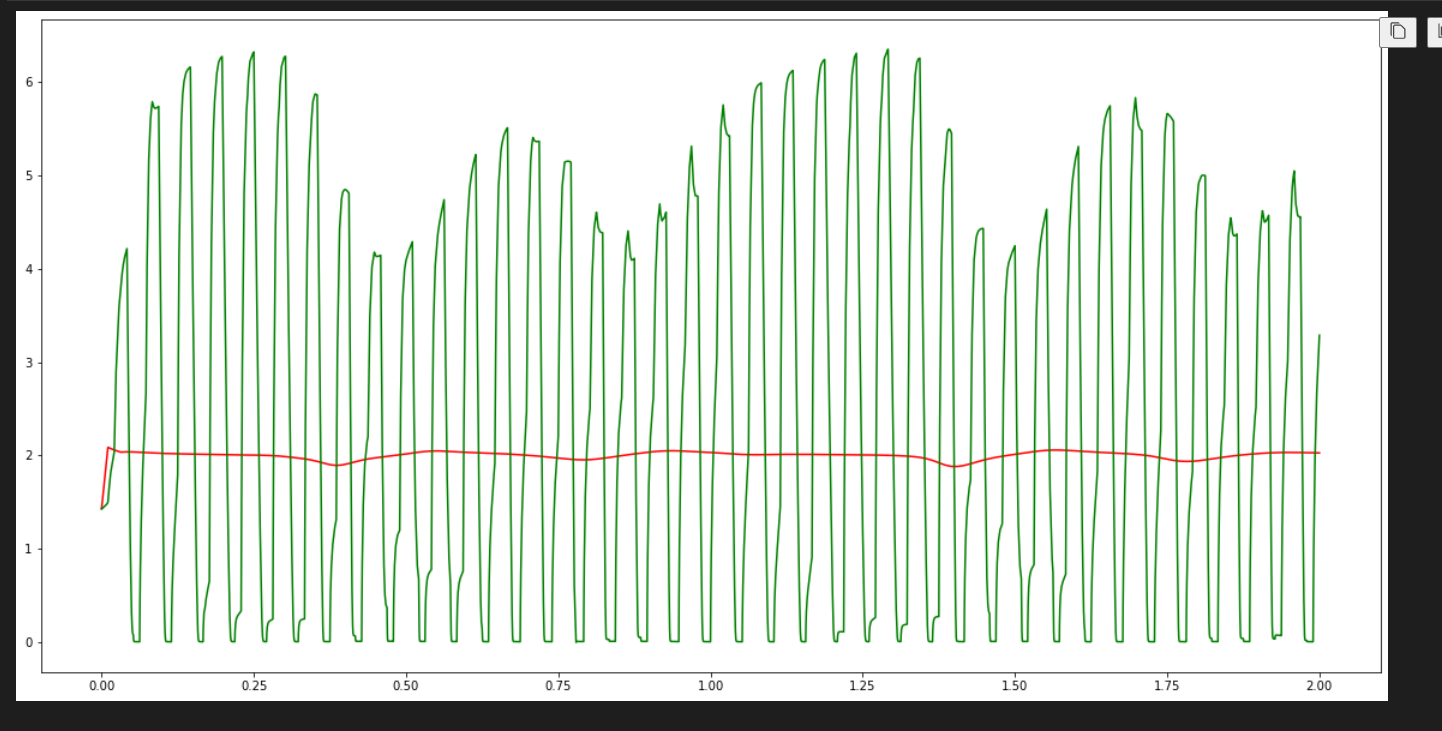Viewport: 1442px width, 731px height.
Task: Click x-axis tick label 2.00
Action: (1320, 686)
